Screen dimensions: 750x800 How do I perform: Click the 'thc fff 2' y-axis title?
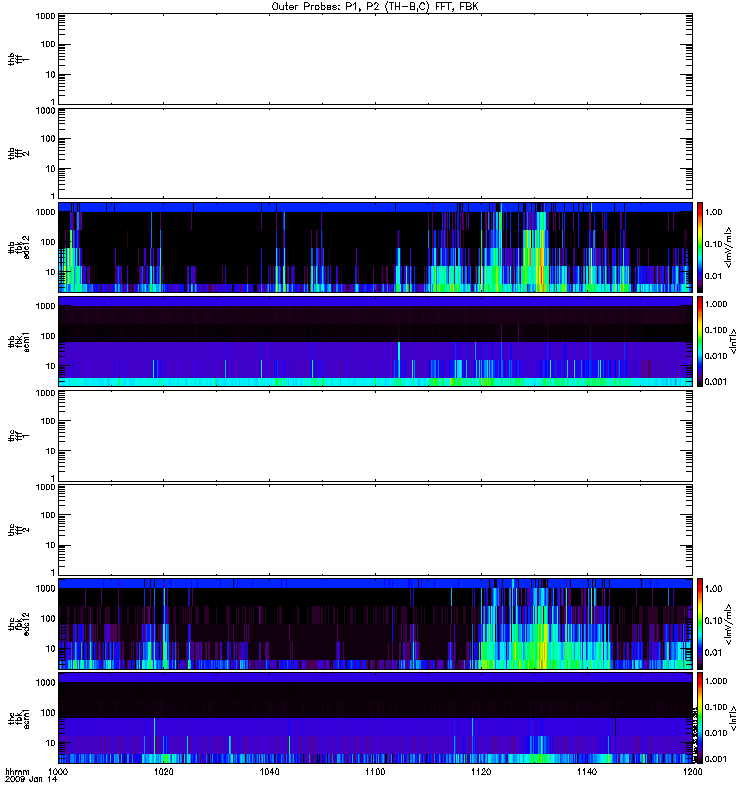(18, 530)
